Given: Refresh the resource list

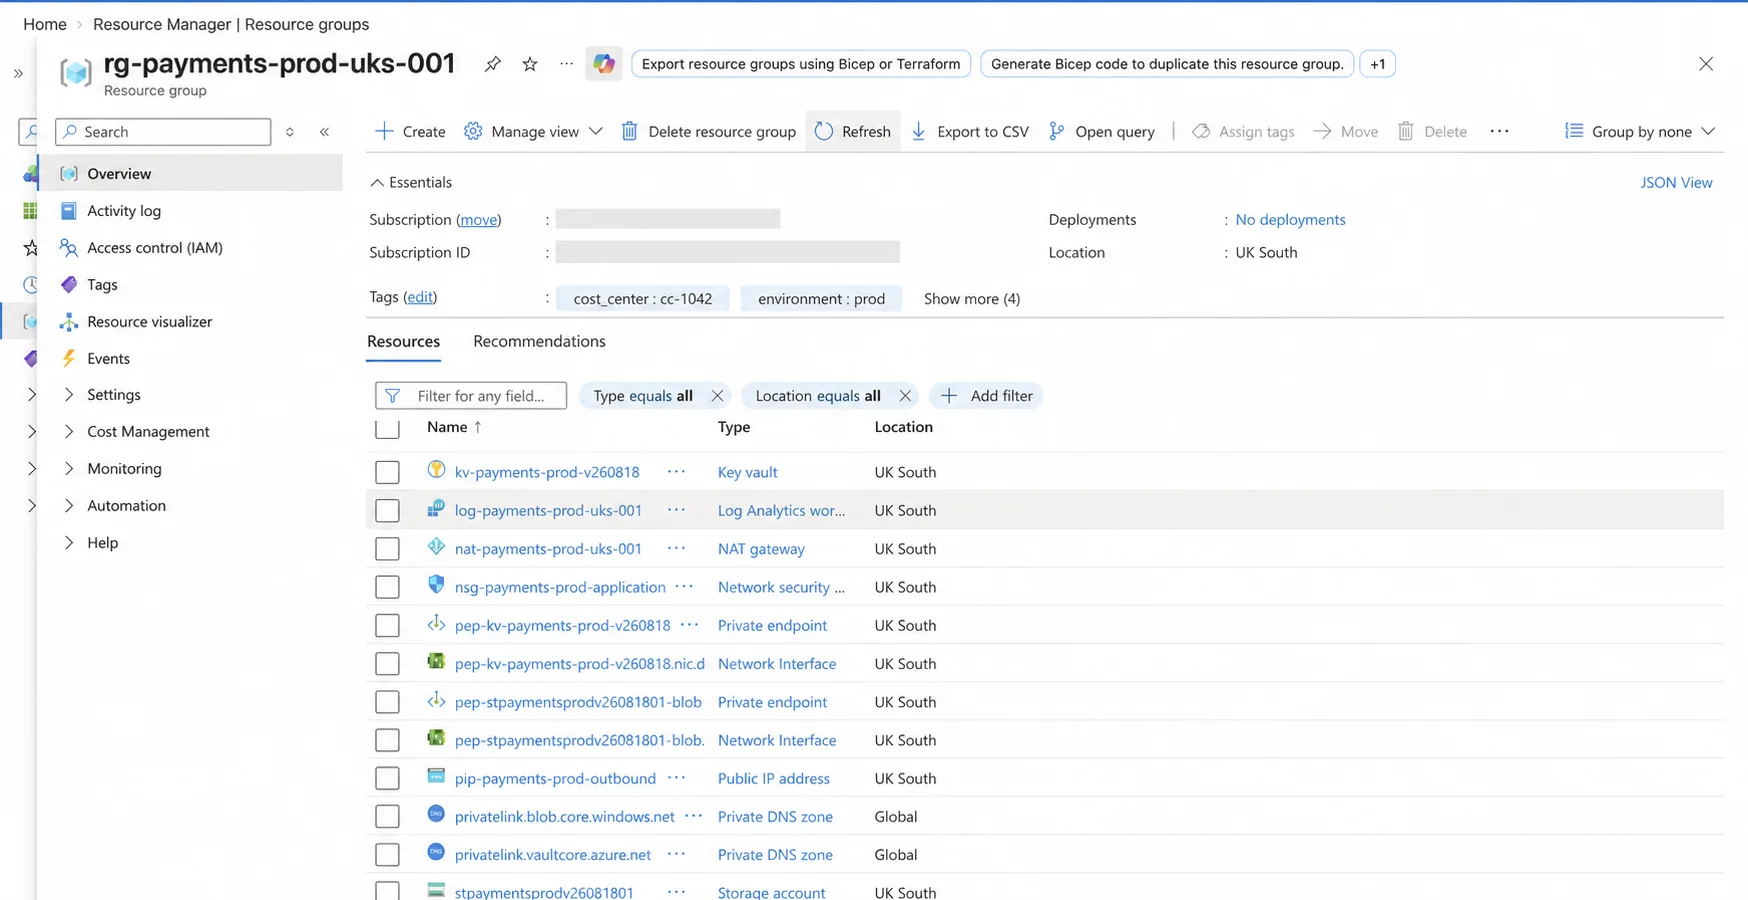Looking at the screenshot, I should (x=853, y=132).
